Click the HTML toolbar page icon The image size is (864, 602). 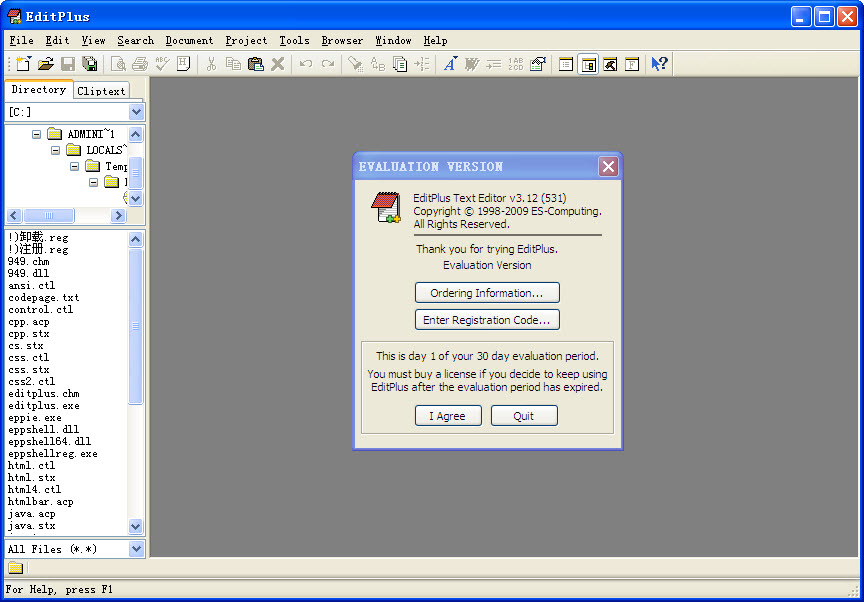click(x=184, y=64)
